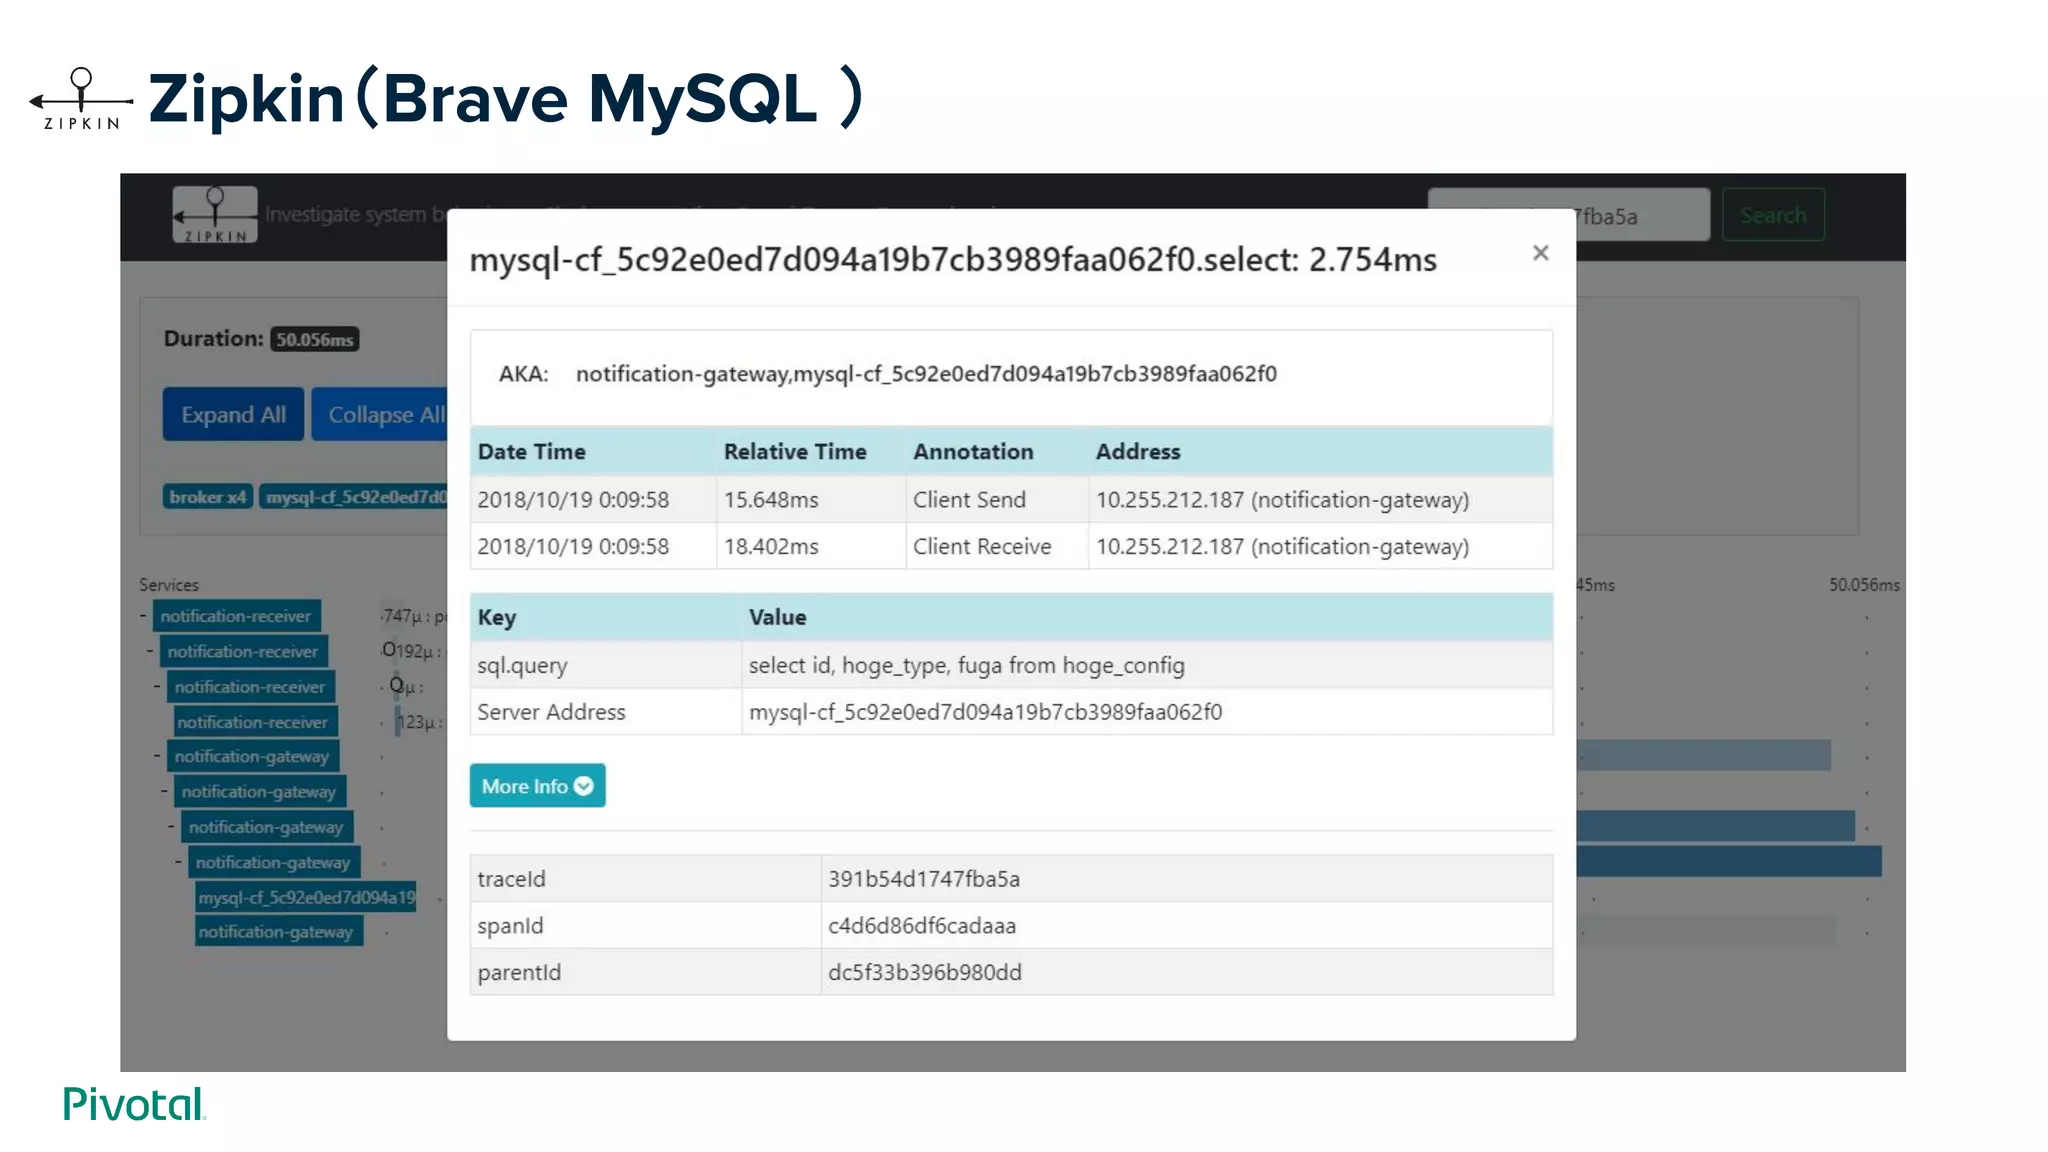2048x1152 pixels.
Task: Click the Server Address key cell
Action: click(x=606, y=712)
